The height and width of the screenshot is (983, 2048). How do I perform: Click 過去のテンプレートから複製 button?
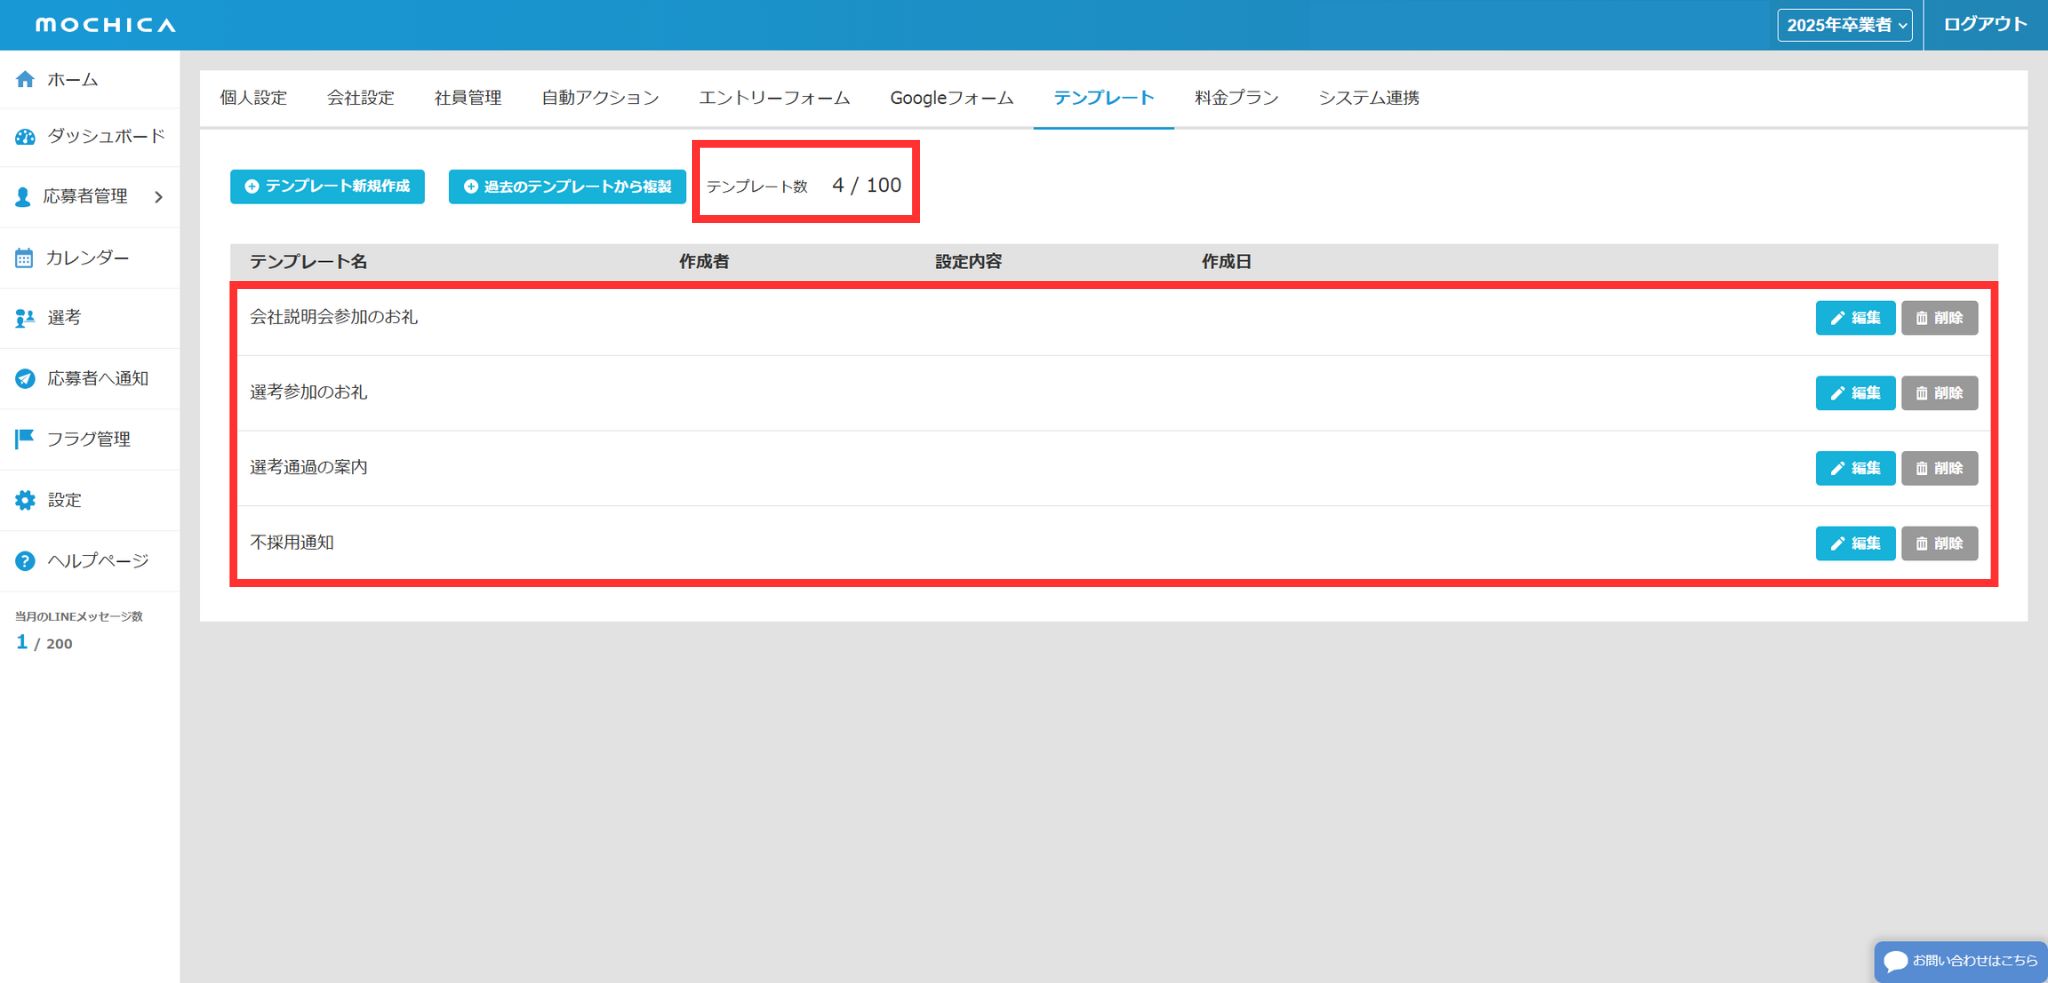(x=567, y=187)
